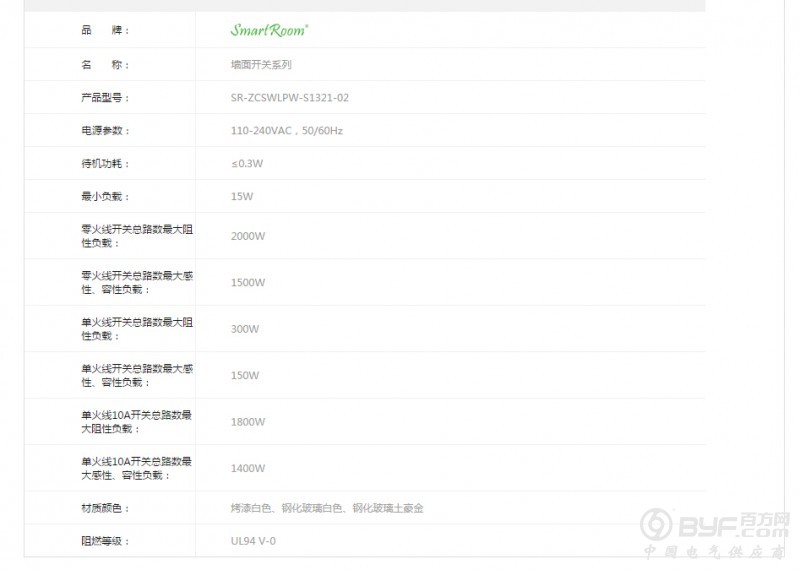This screenshot has width=800, height=570.
Task: Click the value '1500W'
Action: click(x=248, y=283)
